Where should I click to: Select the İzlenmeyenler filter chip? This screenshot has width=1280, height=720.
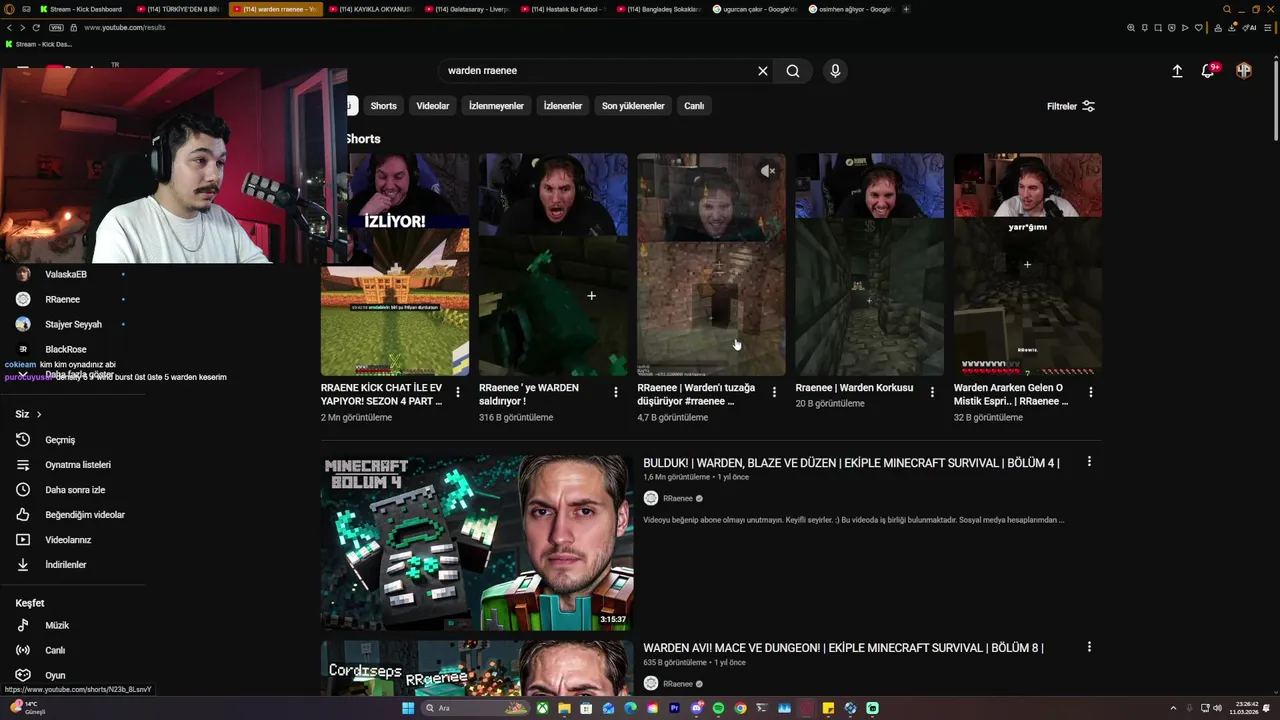click(497, 106)
